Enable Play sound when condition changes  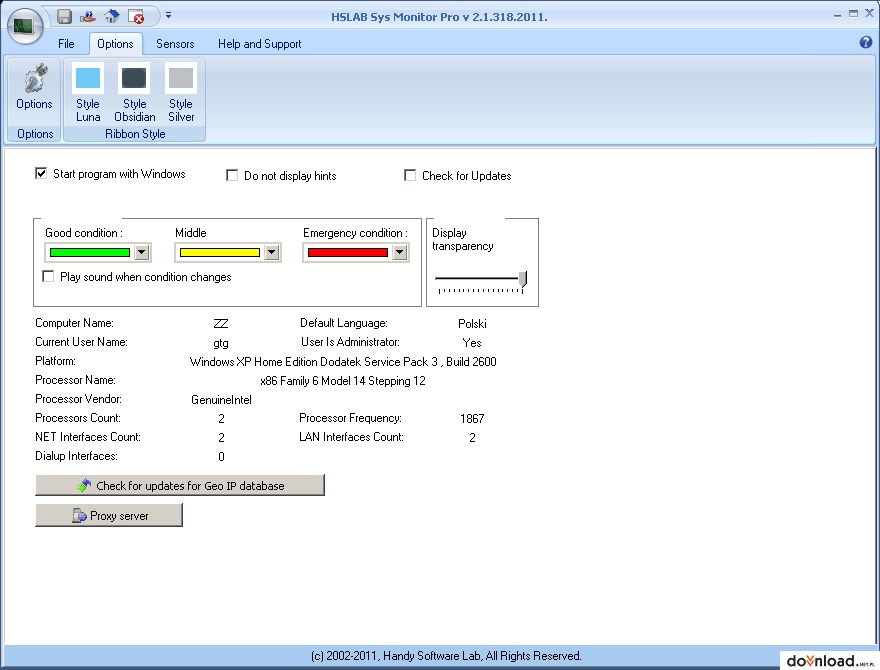pos(48,277)
